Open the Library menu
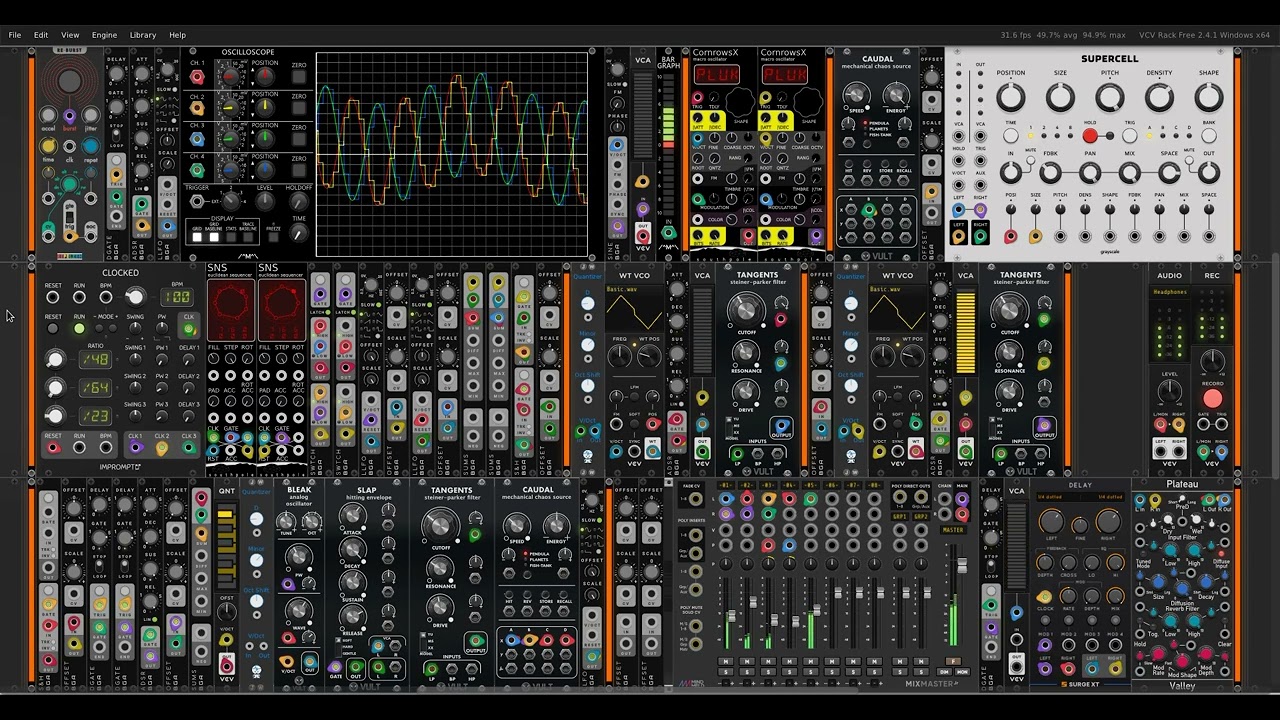 [x=143, y=35]
